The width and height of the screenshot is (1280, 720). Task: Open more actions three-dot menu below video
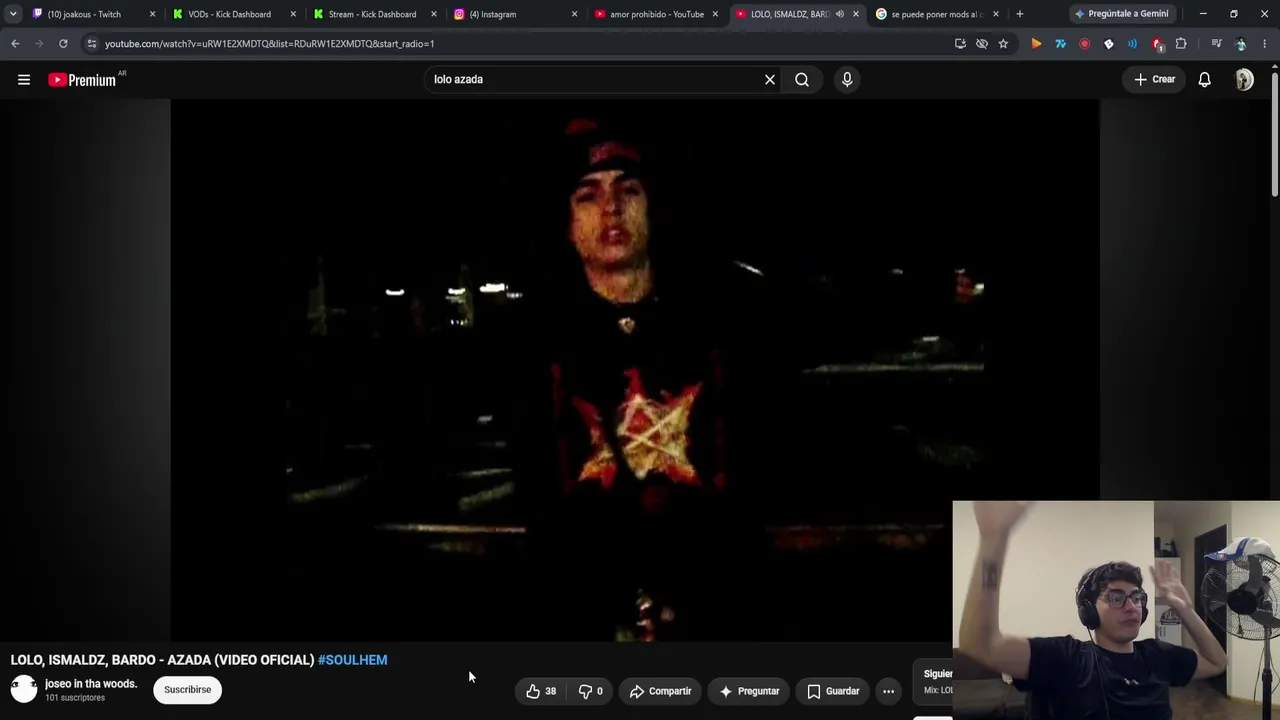coord(888,691)
